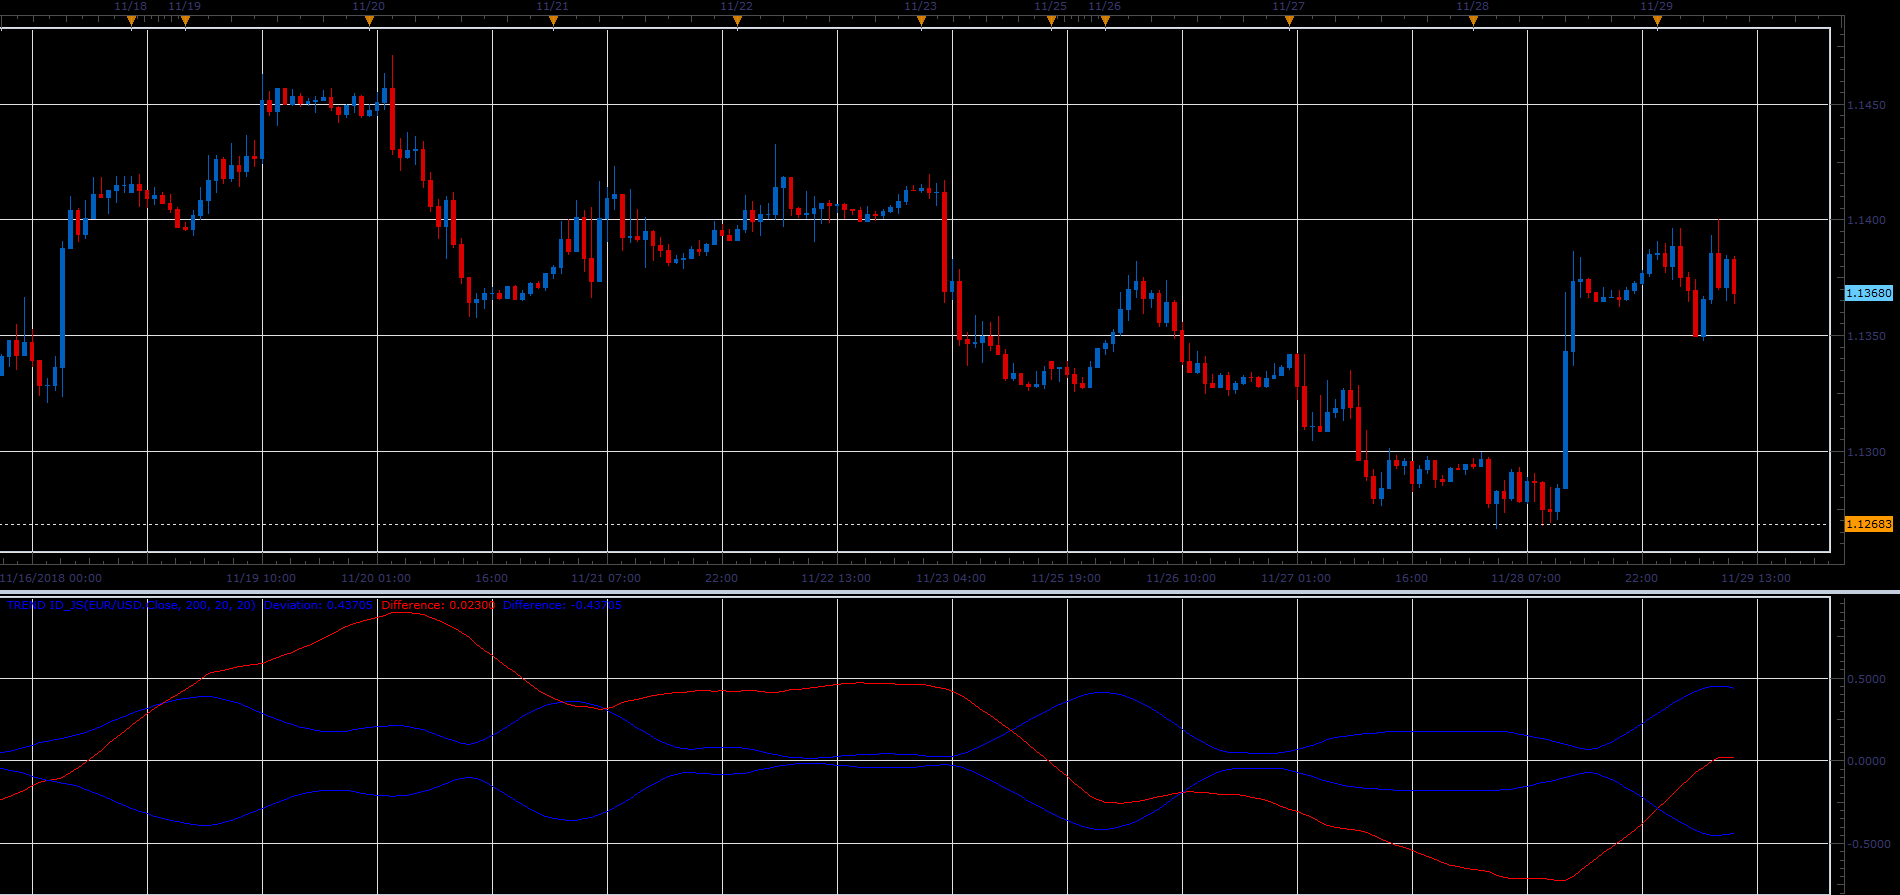Click the red Difference 0.02300 legend text

point(438,605)
